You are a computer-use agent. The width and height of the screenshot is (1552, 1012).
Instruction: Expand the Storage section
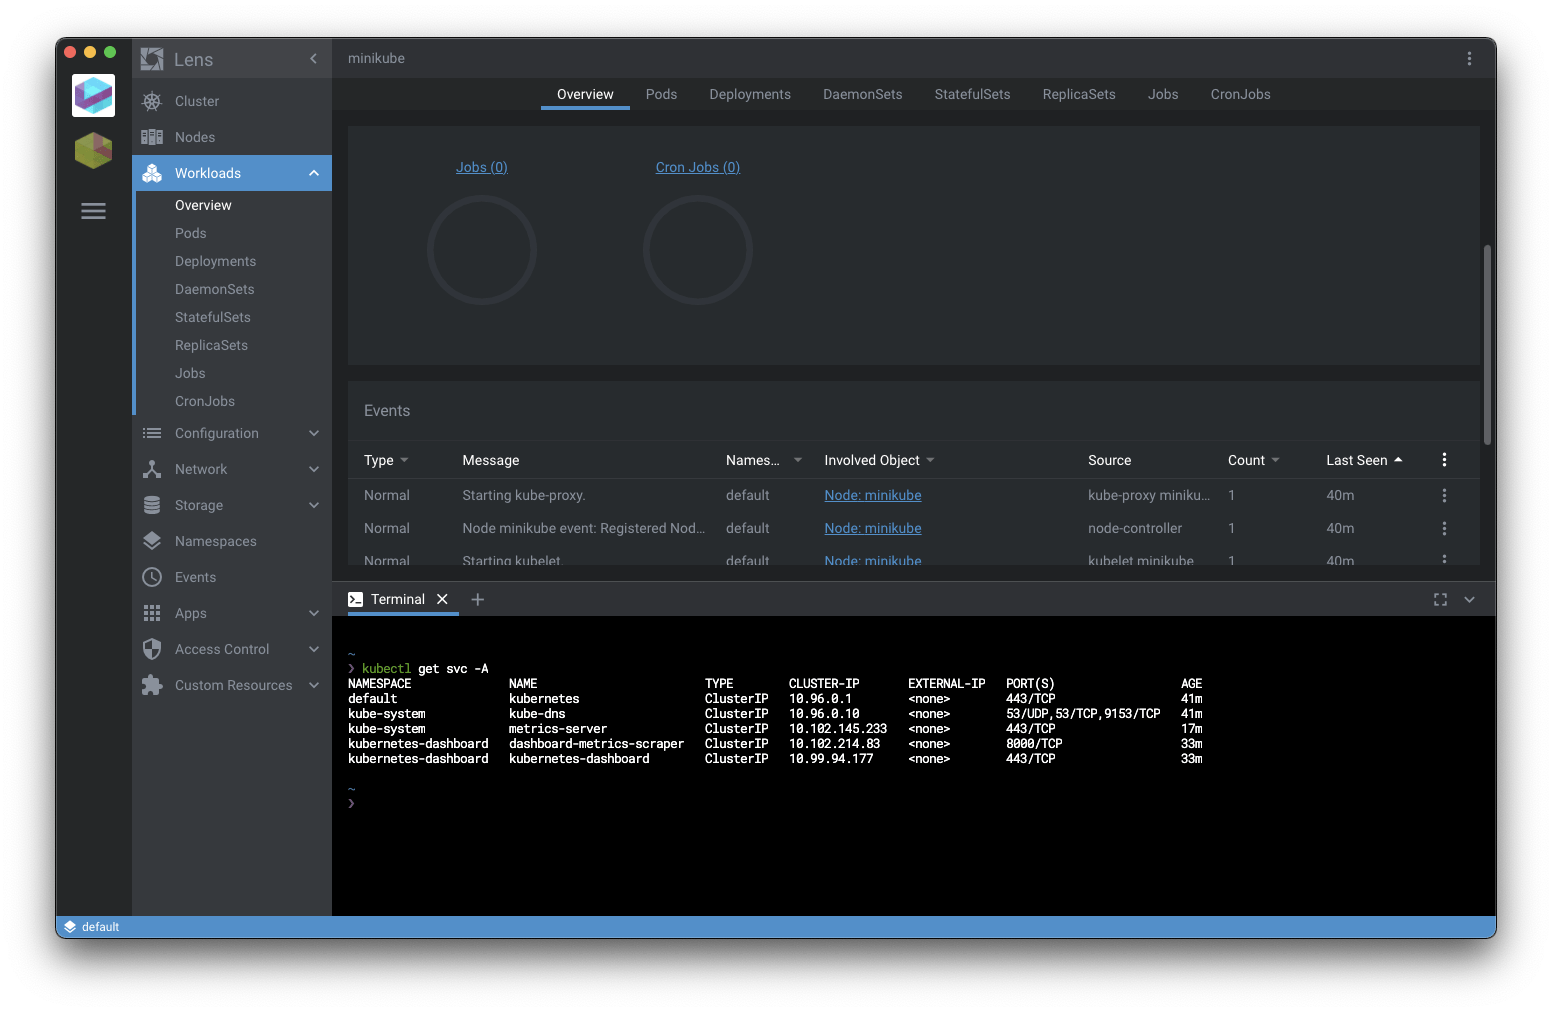(314, 505)
